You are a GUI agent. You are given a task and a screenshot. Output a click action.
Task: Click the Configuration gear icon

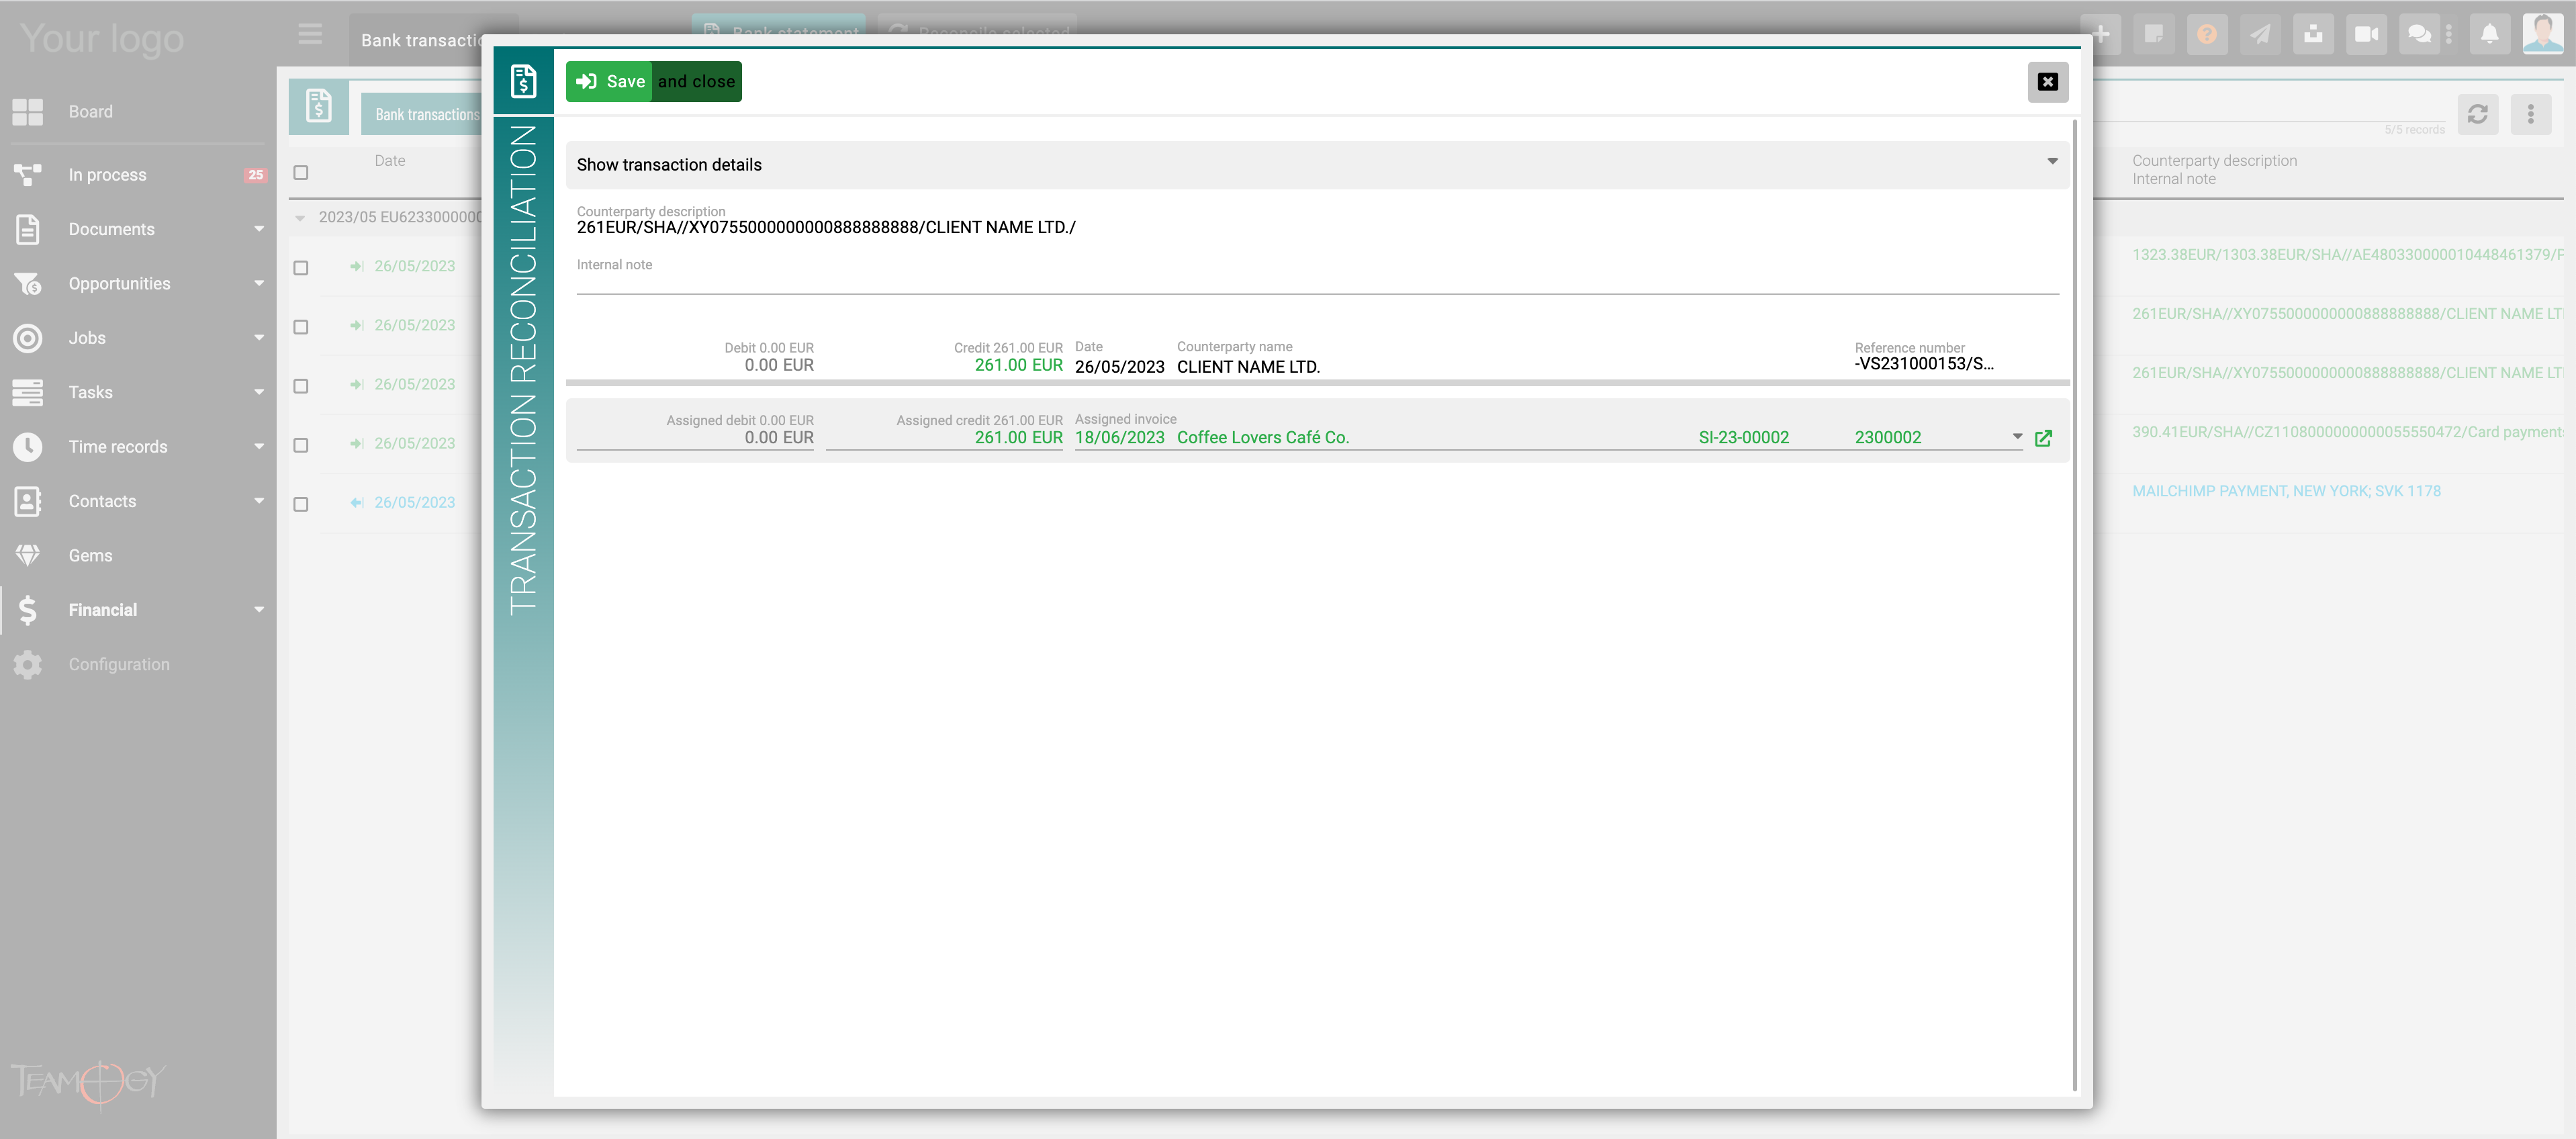(x=28, y=665)
